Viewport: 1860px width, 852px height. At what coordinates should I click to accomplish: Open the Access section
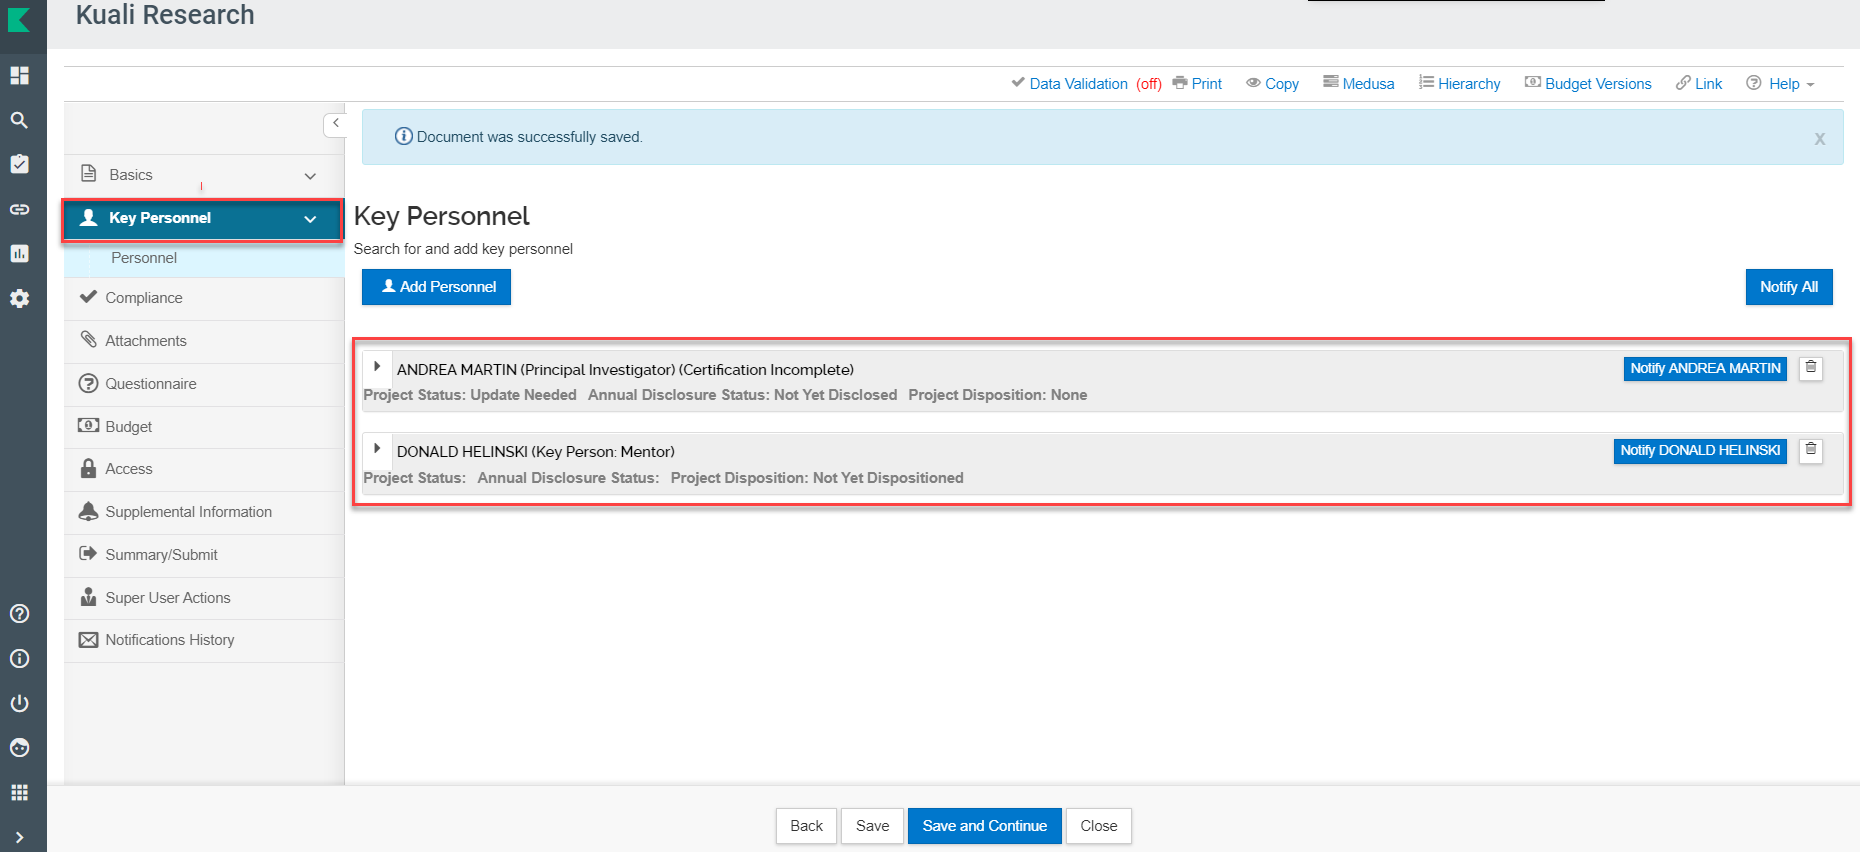[204, 469]
